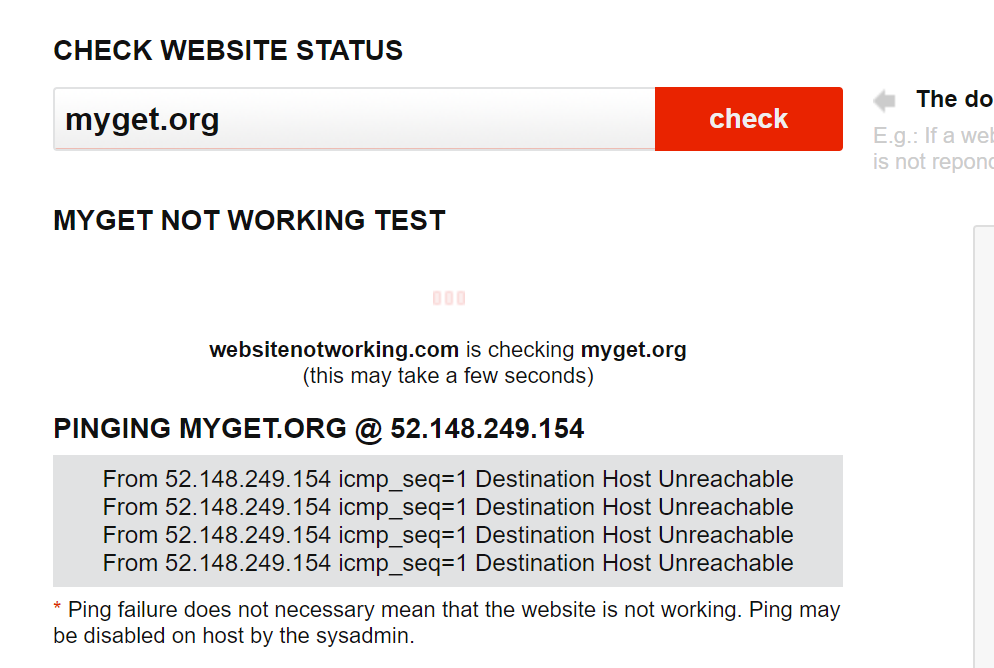Click the CHECK WEBSITE STATUS heading
The image size is (994, 668).
(227, 50)
